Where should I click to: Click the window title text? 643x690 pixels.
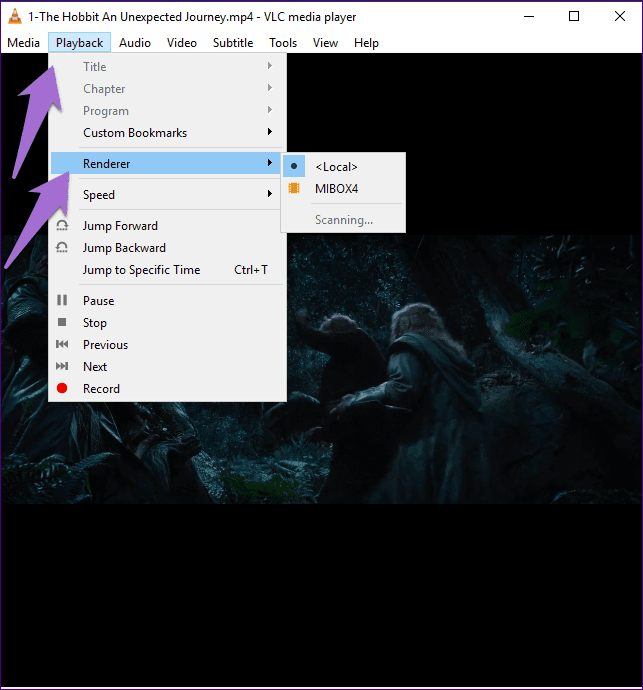pyautogui.click(x=192, y=17)
